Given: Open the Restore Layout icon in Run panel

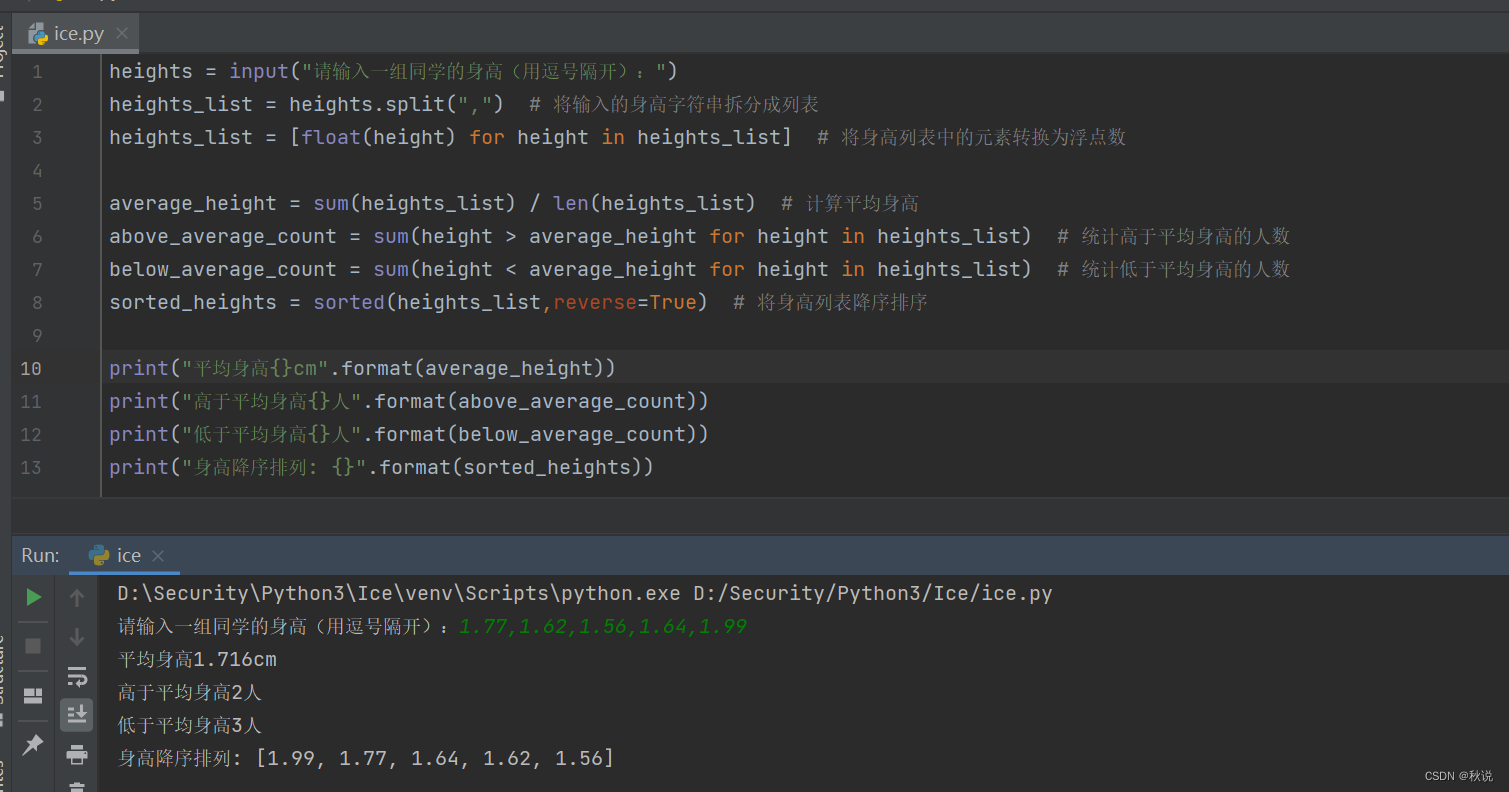Looking at the screenshot, I should pos(33,695).
